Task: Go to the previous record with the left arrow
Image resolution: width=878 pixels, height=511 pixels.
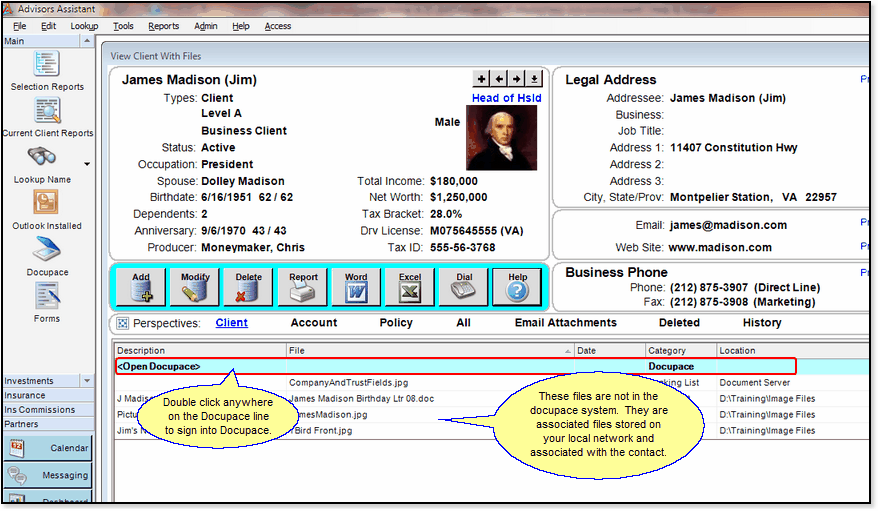Action: 499,79
